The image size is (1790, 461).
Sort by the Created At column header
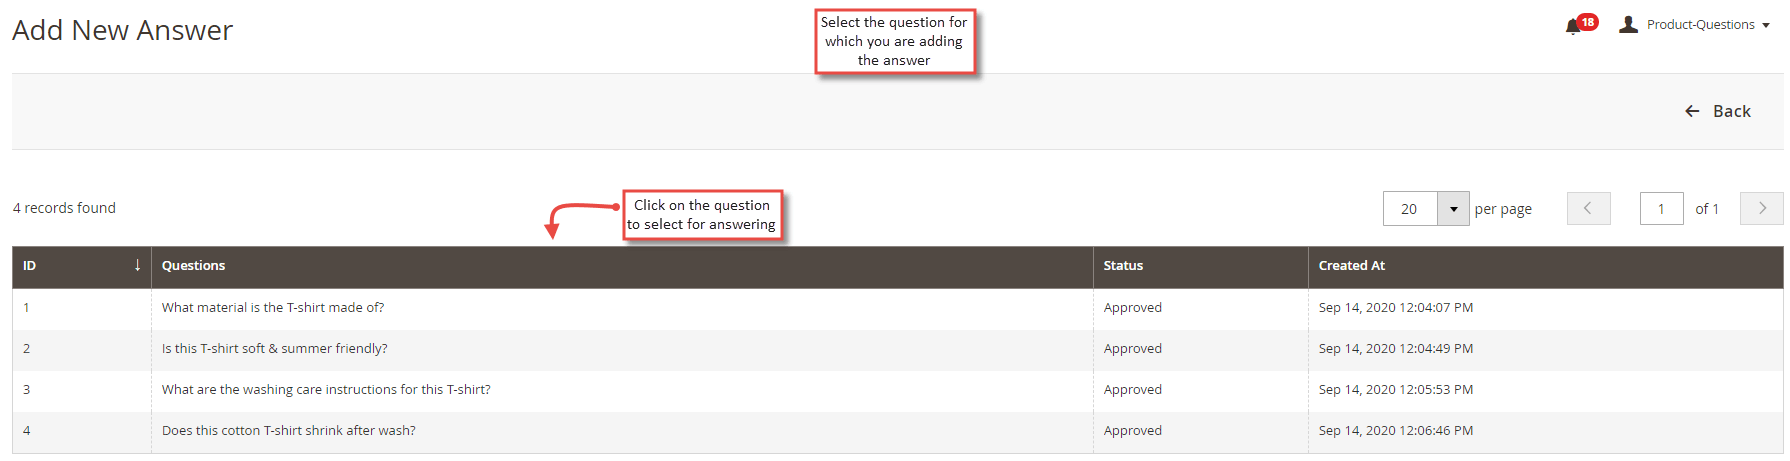(1351, 265)
